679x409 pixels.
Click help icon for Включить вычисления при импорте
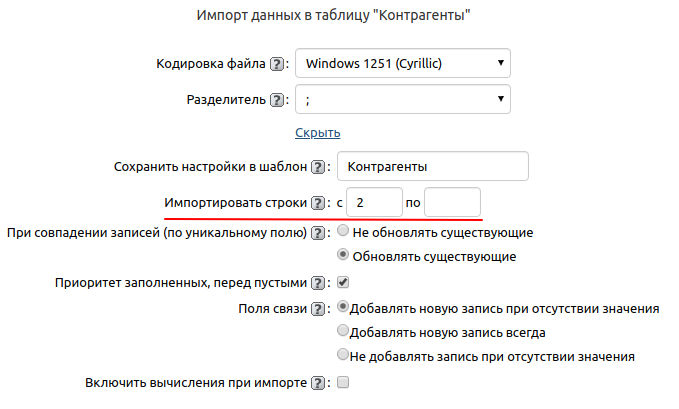[318, 383]
